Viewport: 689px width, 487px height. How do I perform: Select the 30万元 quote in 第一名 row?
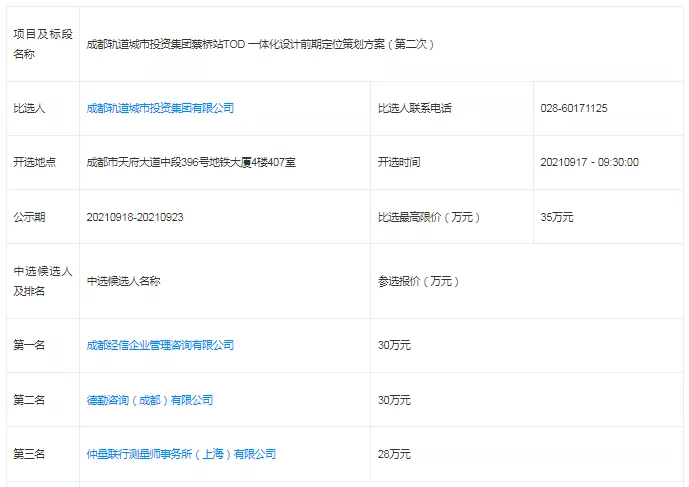(x=394, y=345)
